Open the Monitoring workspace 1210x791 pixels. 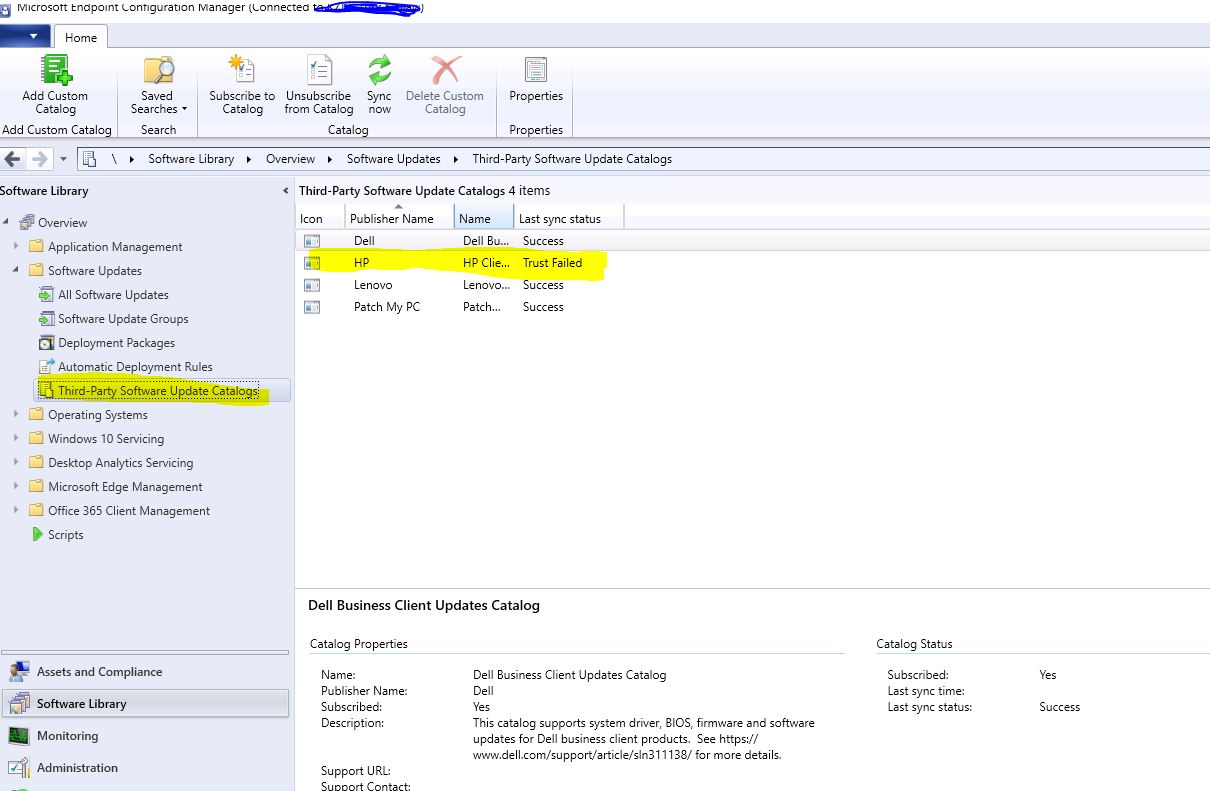point(145,736)
